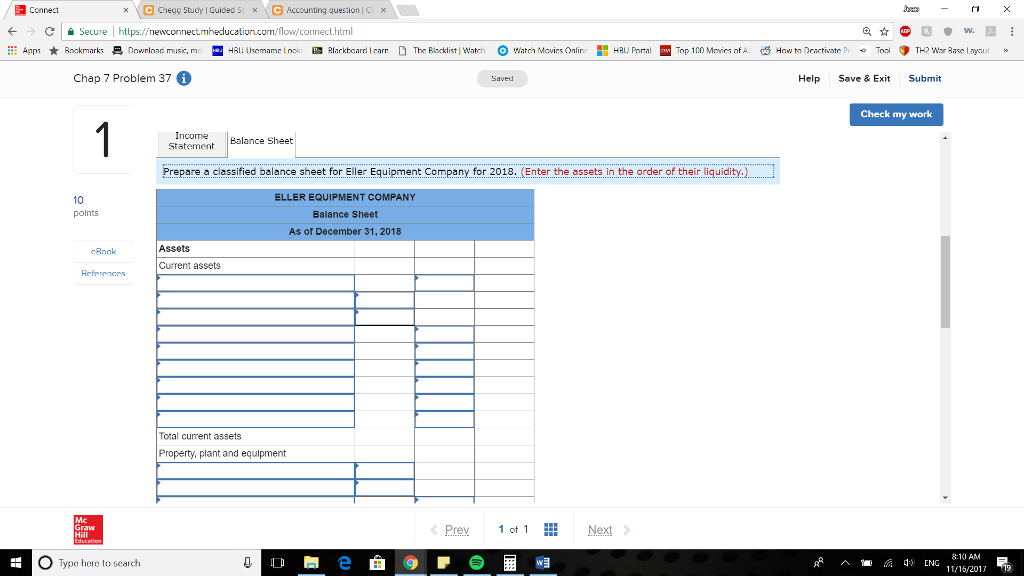Open the eBook resource
Image resolution: width=1024 pixels, height=576 pixels.
click(103, 251)
